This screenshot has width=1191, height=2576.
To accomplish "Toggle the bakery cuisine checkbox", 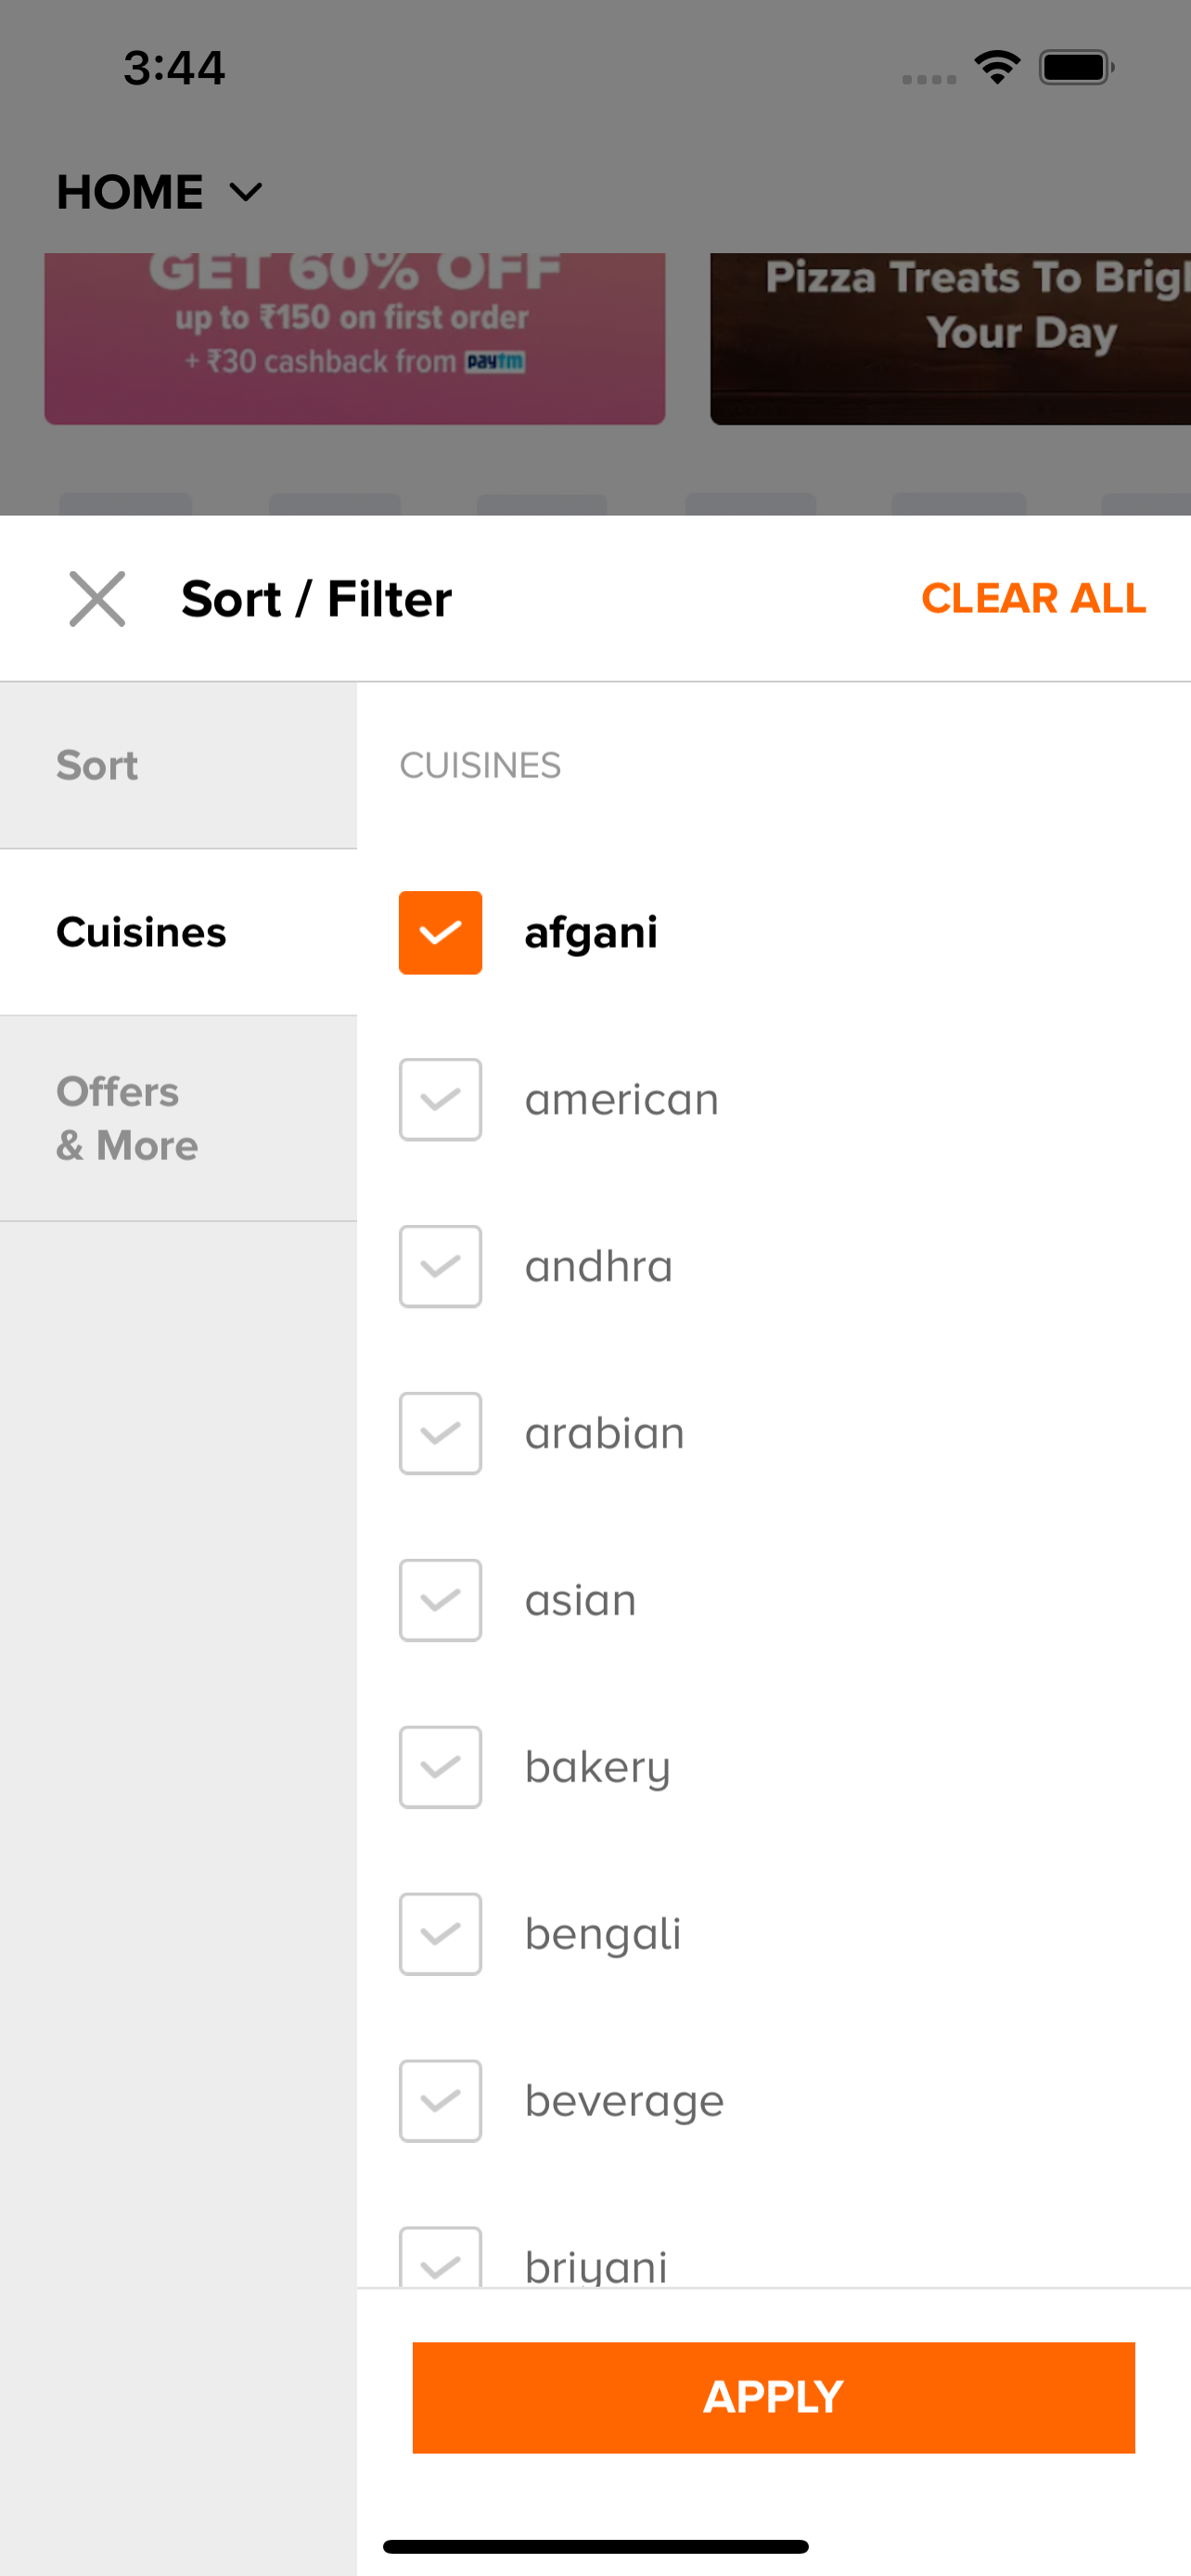I will (x=440, y=1767).
